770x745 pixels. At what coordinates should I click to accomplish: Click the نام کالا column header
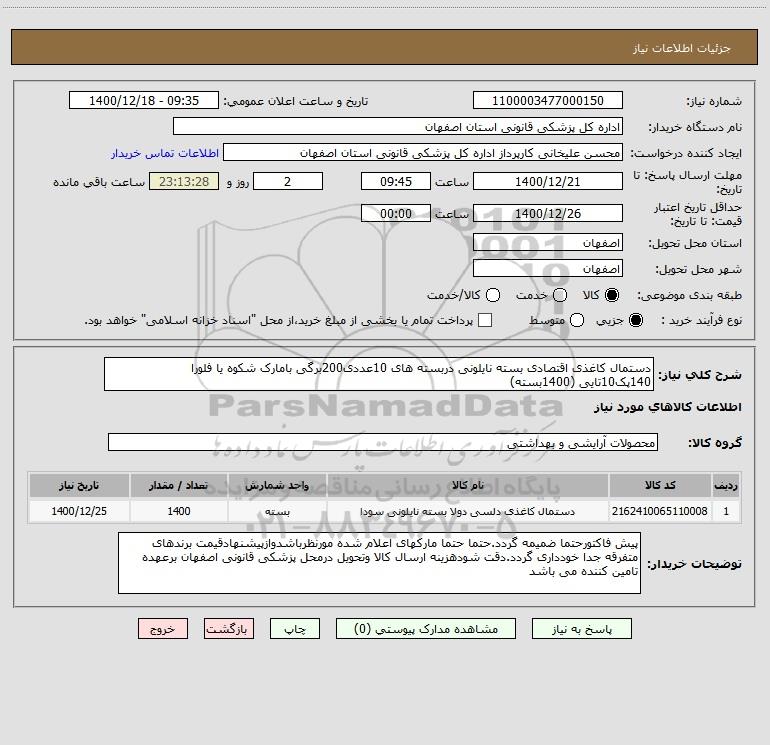468,485
